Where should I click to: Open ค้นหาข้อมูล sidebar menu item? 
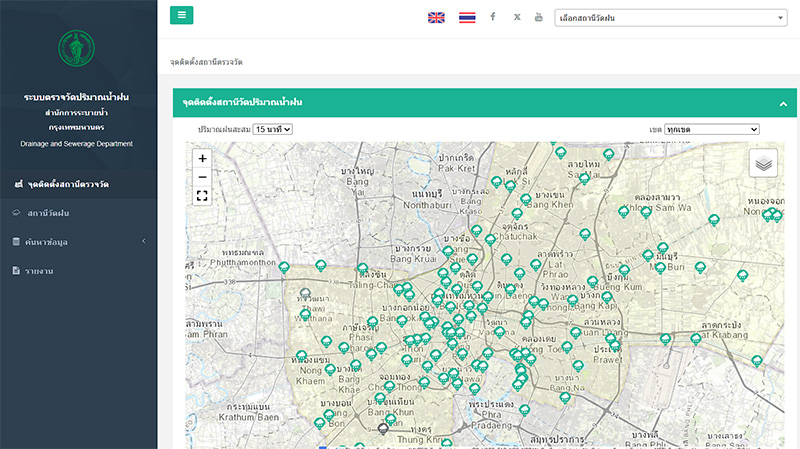click(x=79, y=242)
